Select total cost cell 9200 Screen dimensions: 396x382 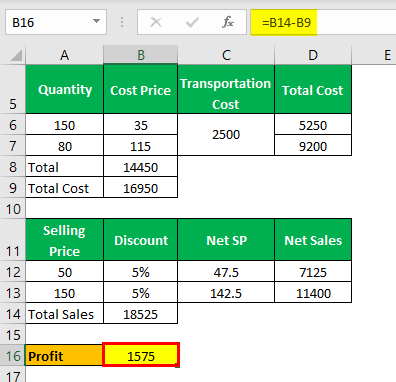(x=313, y=146)
